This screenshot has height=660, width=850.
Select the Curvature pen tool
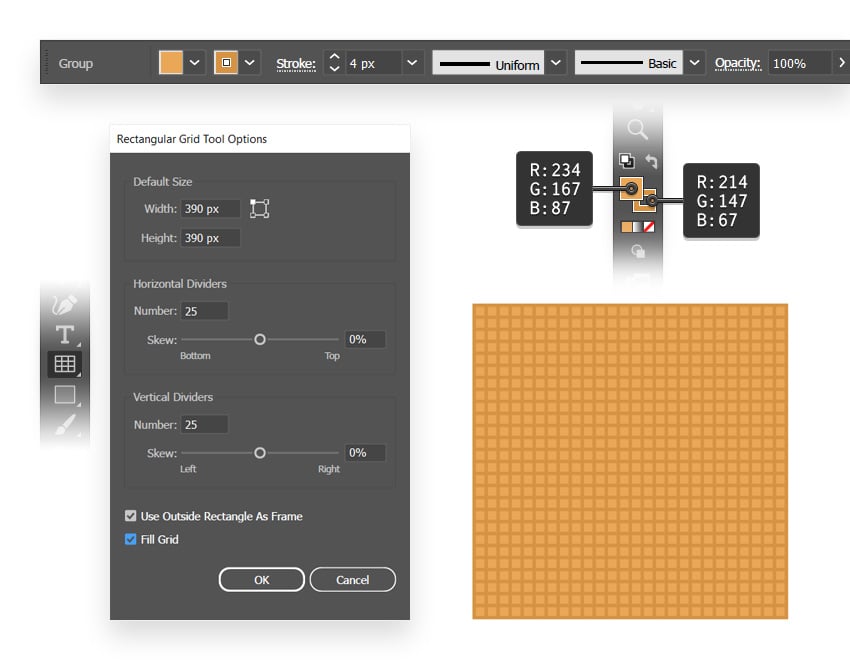click(65, 305)
